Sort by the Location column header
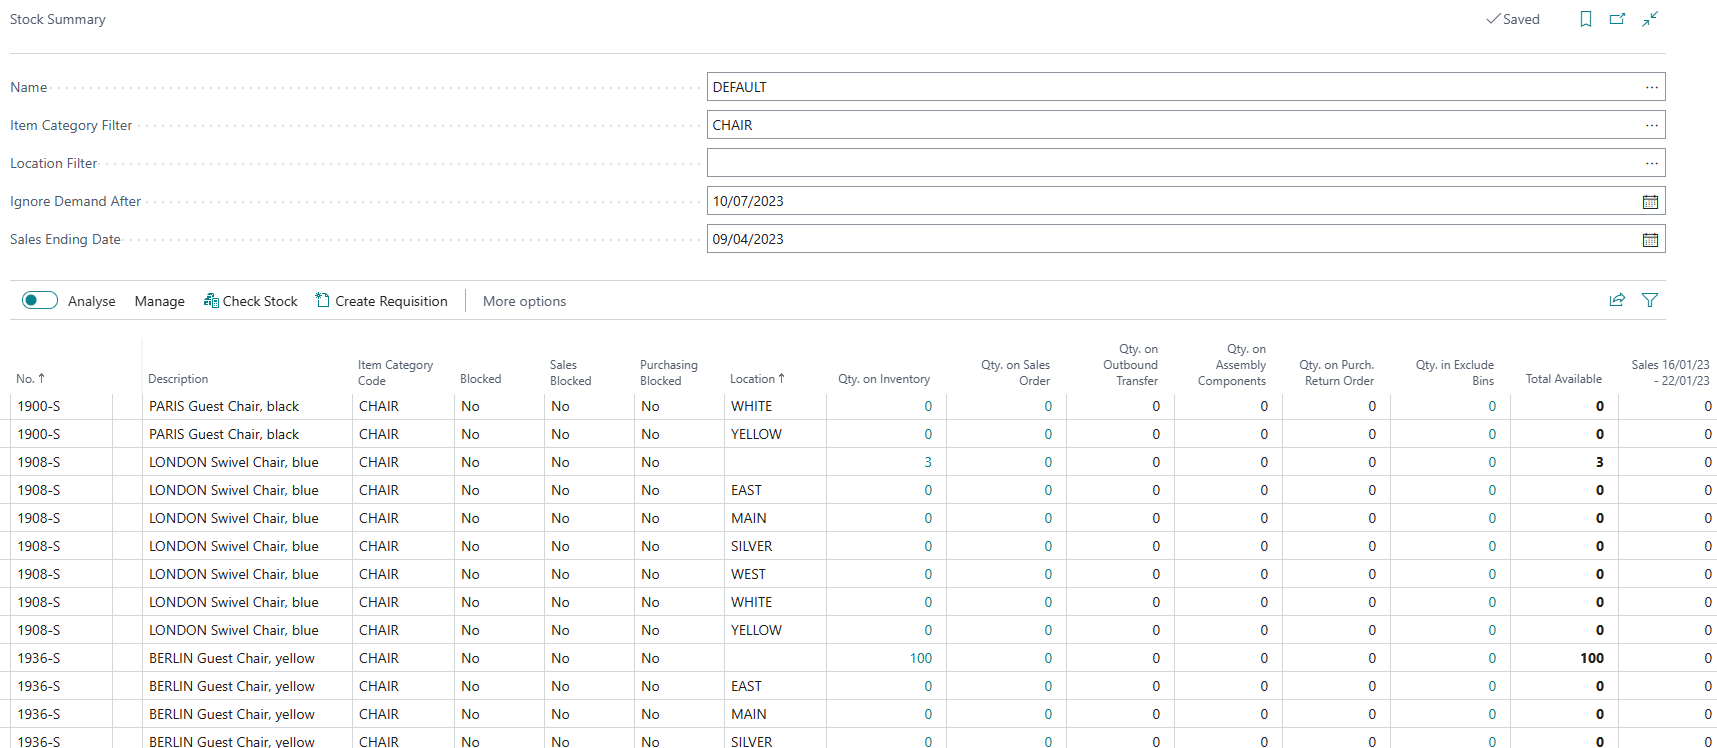 click(757, 379)
